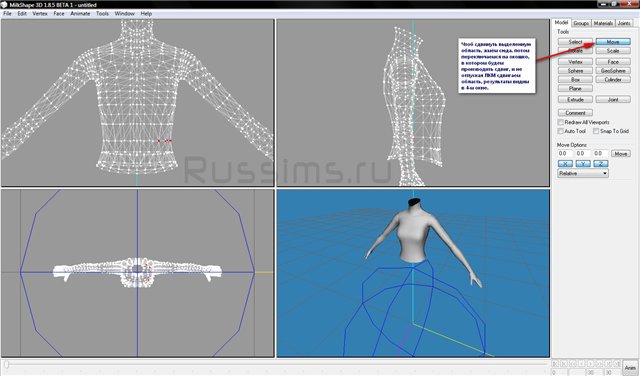Open the Relative mode dropdown

coord(583,173)
